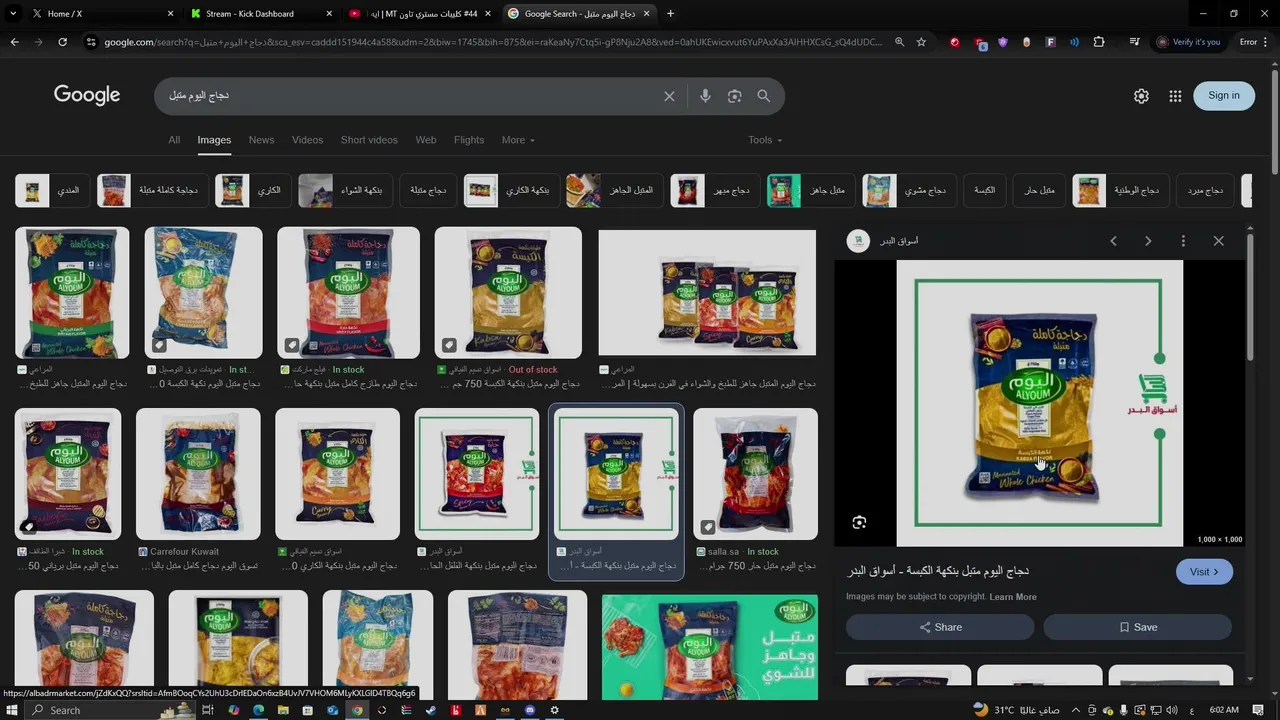Click the Verify it's you profile button
Viewport: 1280px width, 720px height.
(1189, 42)
